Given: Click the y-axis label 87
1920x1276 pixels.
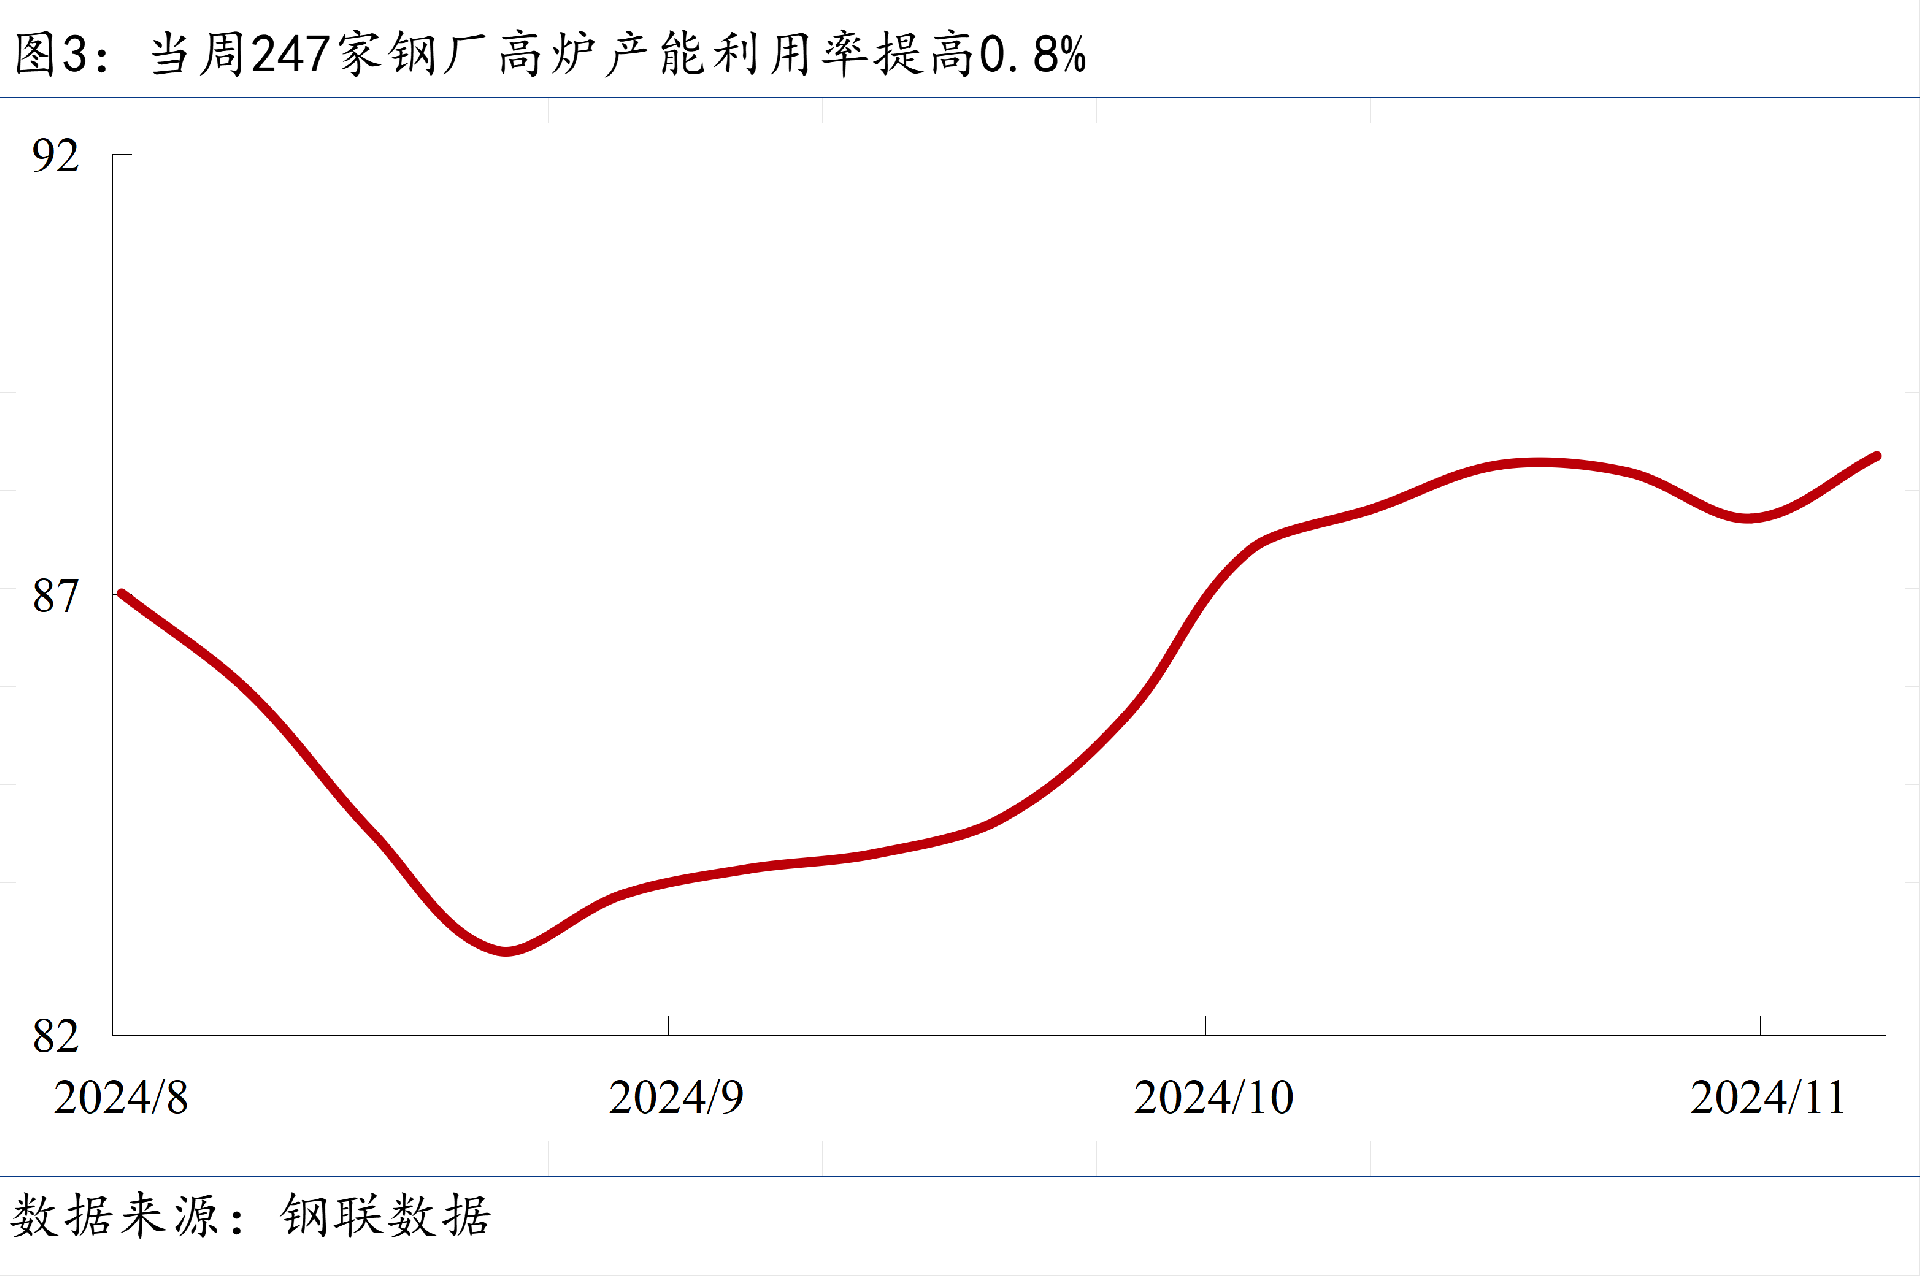Looking at the screenshot, I should tap(55, 597).
